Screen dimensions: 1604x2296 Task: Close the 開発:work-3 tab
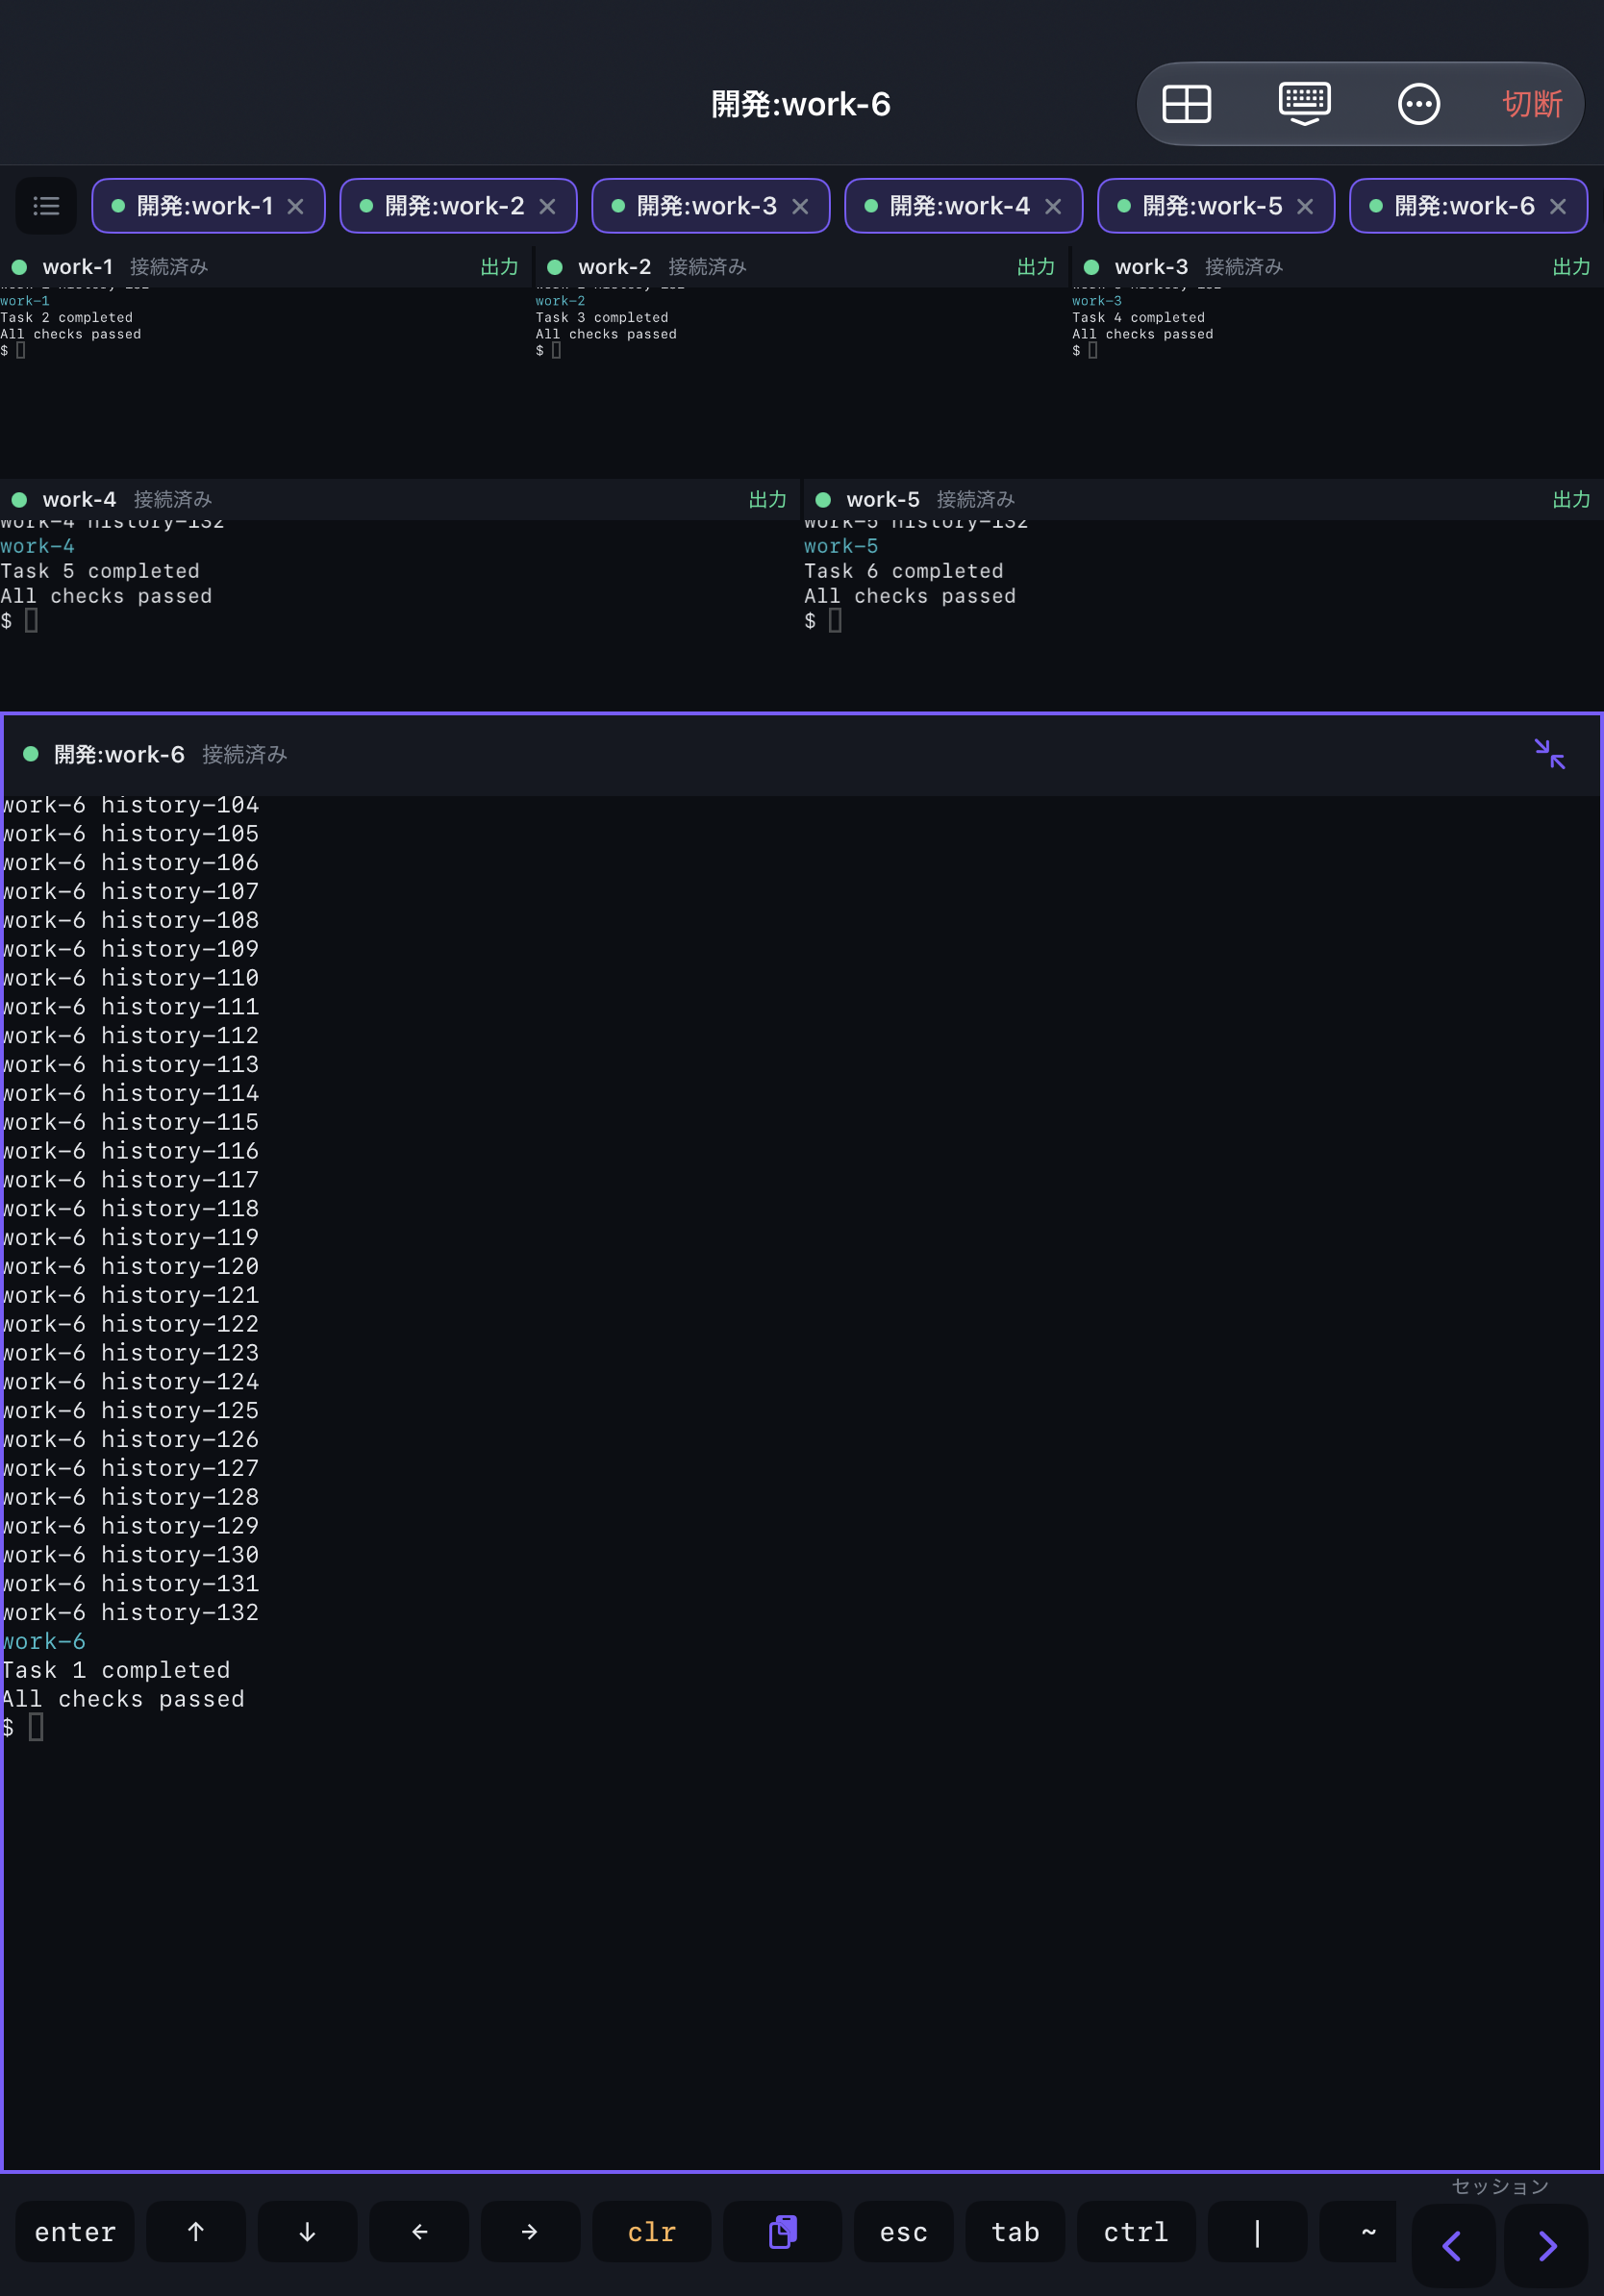[800, 206]
